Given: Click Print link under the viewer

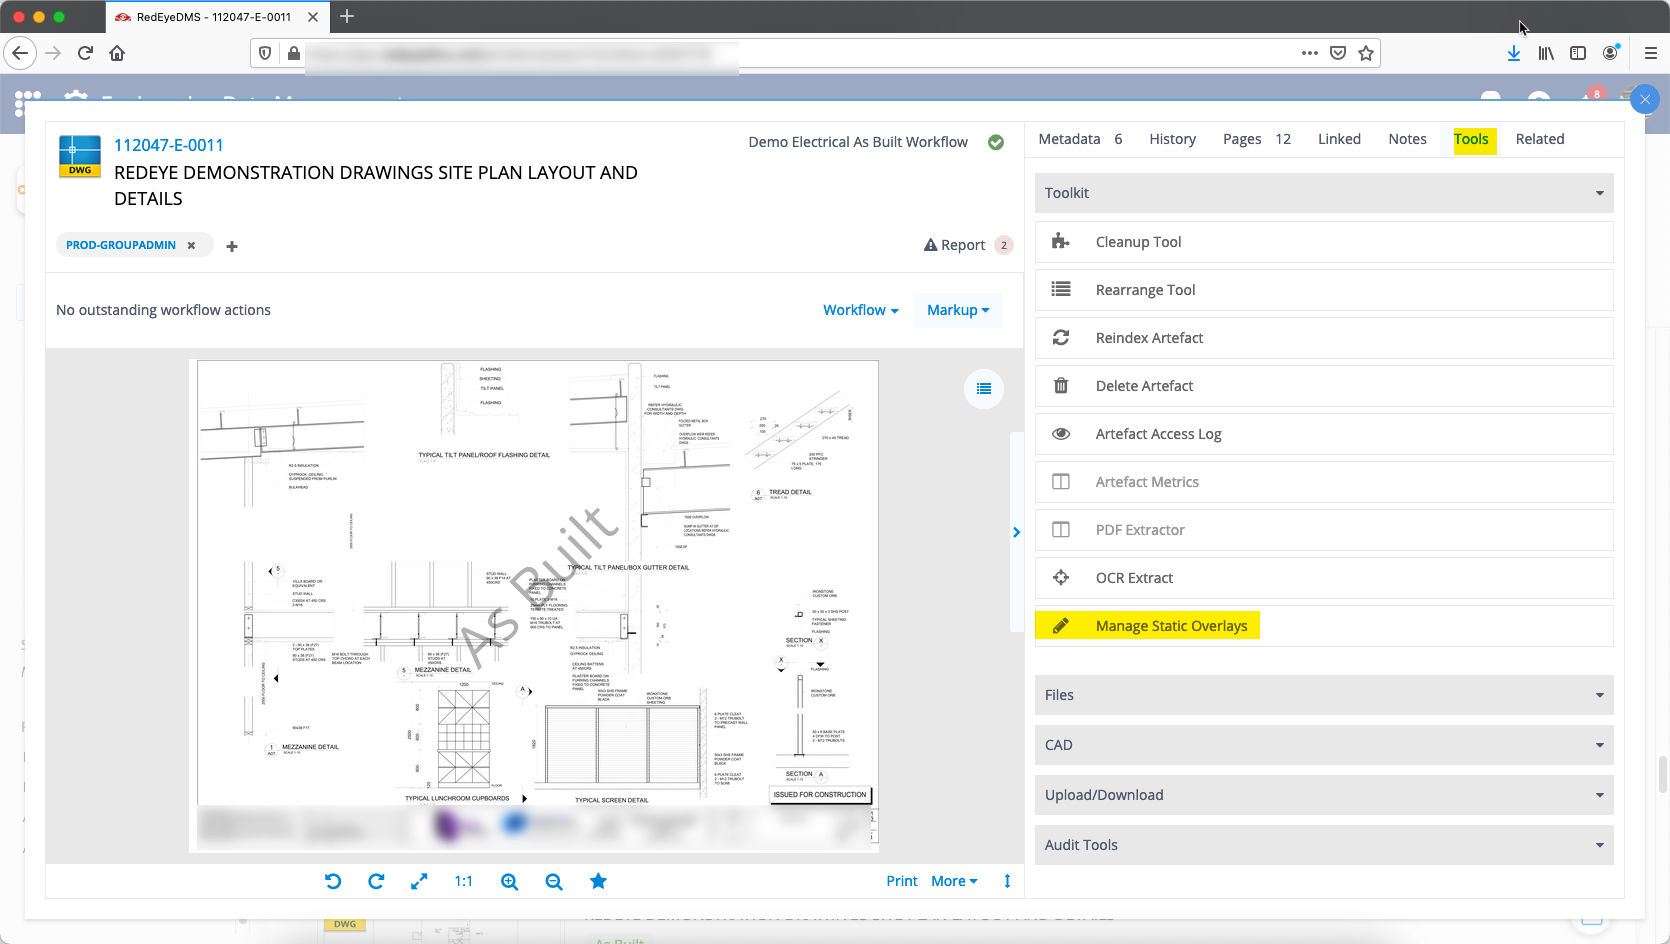Looking at the screenshot, I should click(x=901, y=881).
